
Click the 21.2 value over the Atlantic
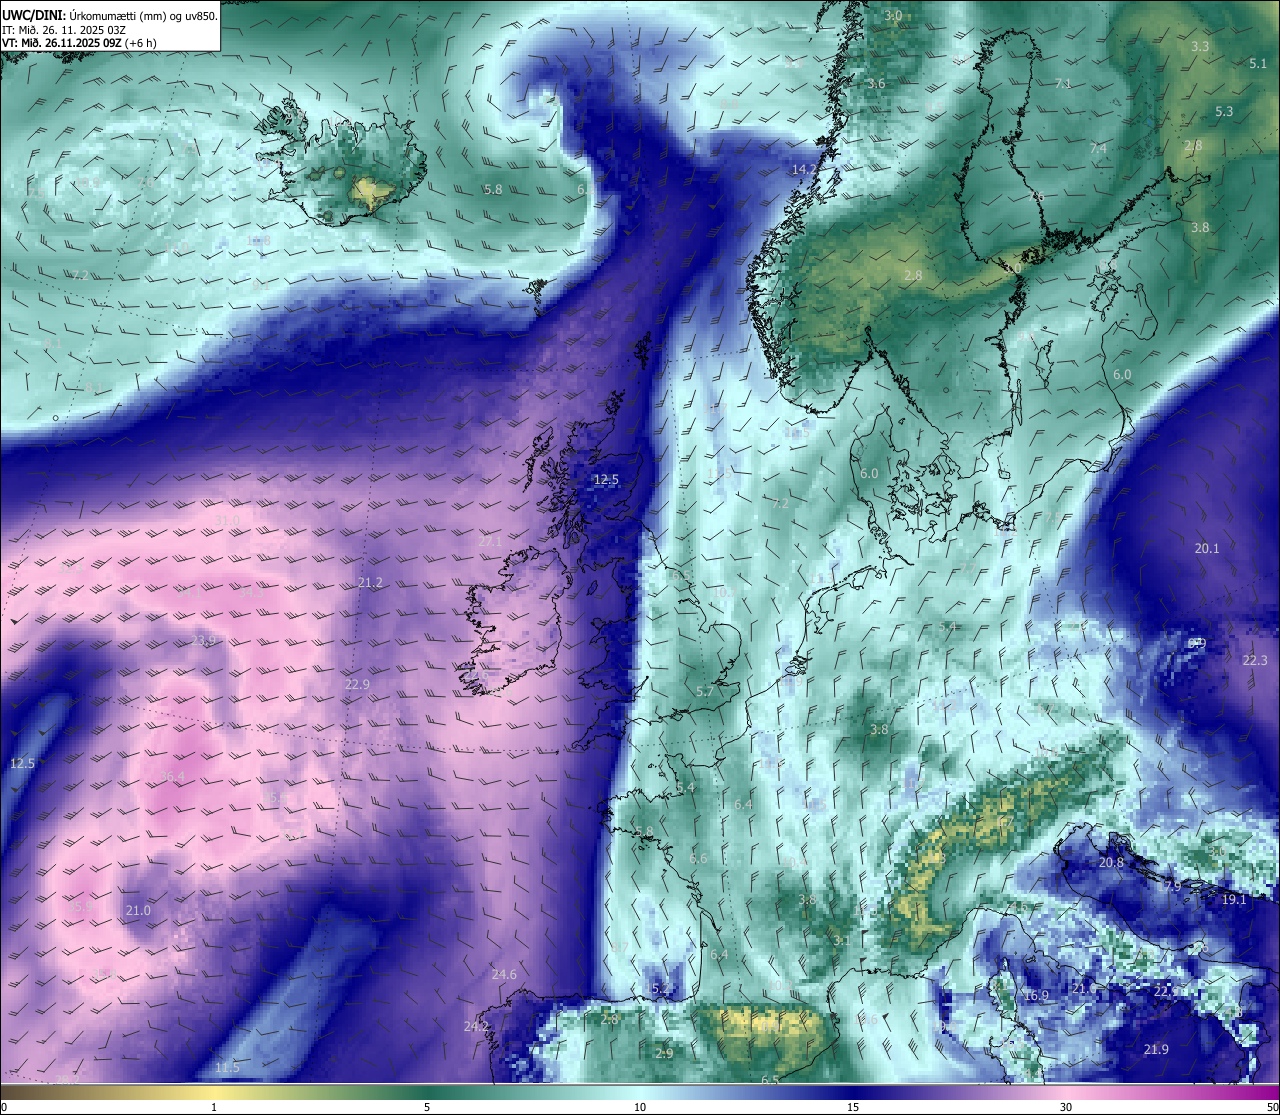(x=370, y=582)
